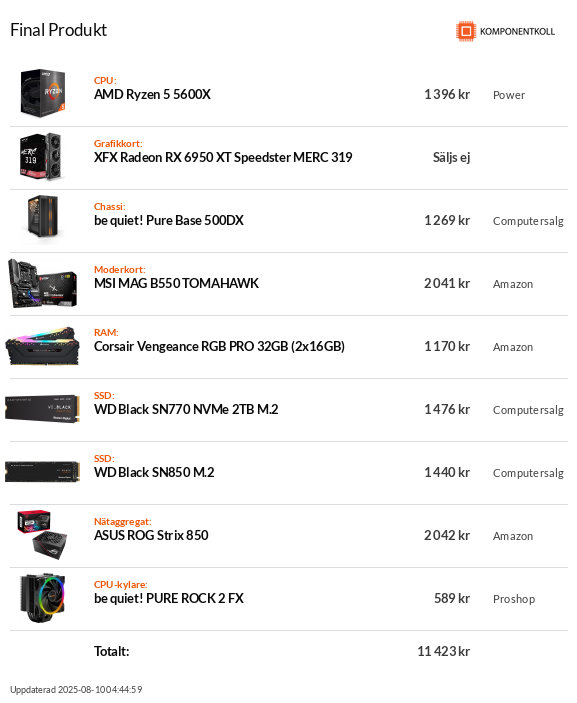The image size is (577, 703).
Task: Open the AMD Ryzen 5 5600X product link
Action: coord(152,95)
